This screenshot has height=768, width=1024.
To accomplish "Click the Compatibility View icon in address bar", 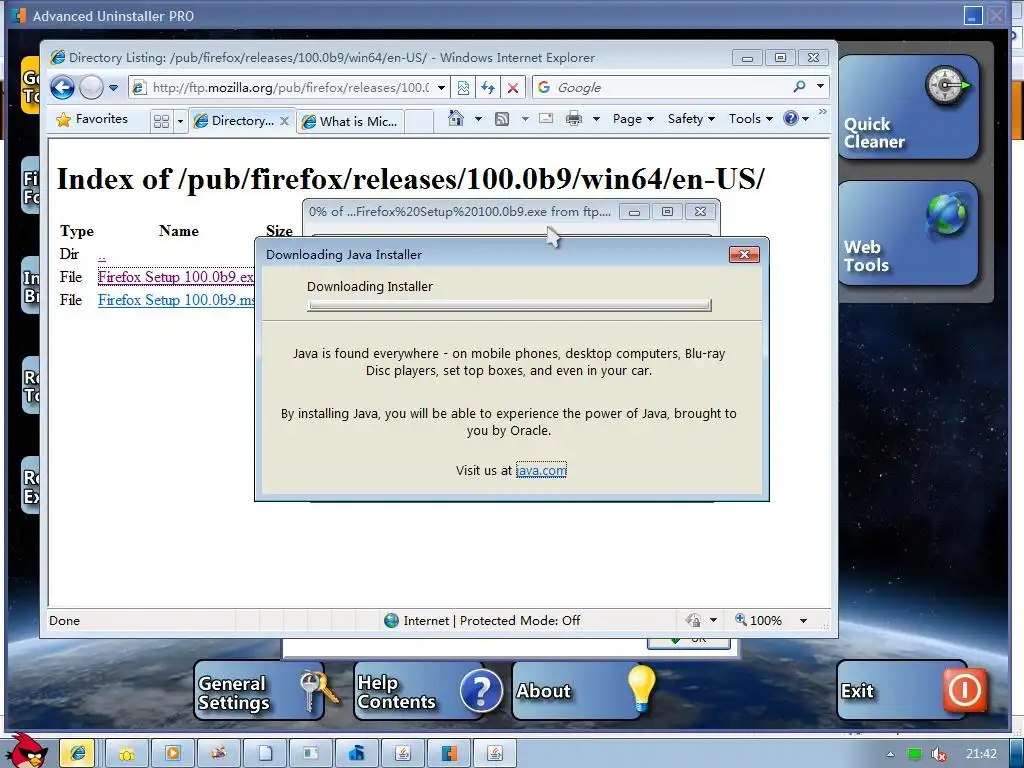I will 462,88.
